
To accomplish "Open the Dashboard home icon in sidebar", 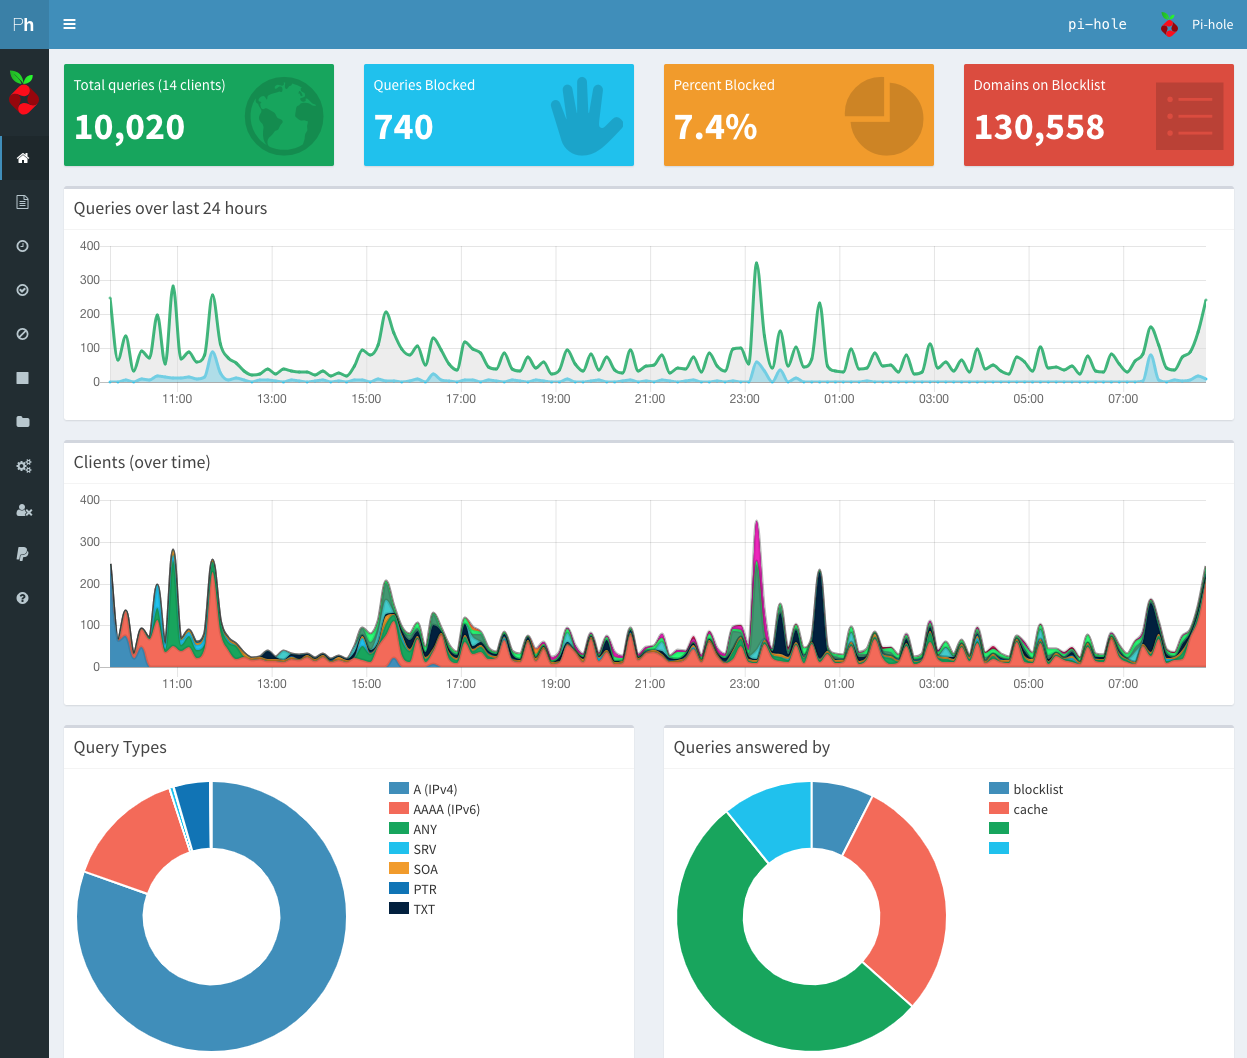I will [23, 158].
